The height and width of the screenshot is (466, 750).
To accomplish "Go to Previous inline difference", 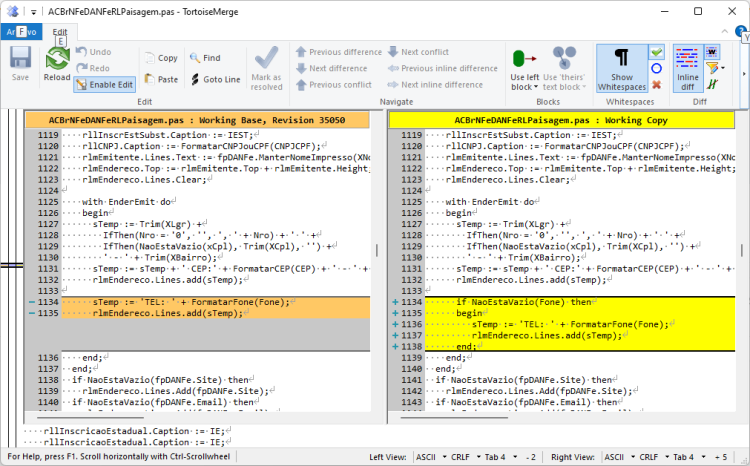I will tap(443, 68).
